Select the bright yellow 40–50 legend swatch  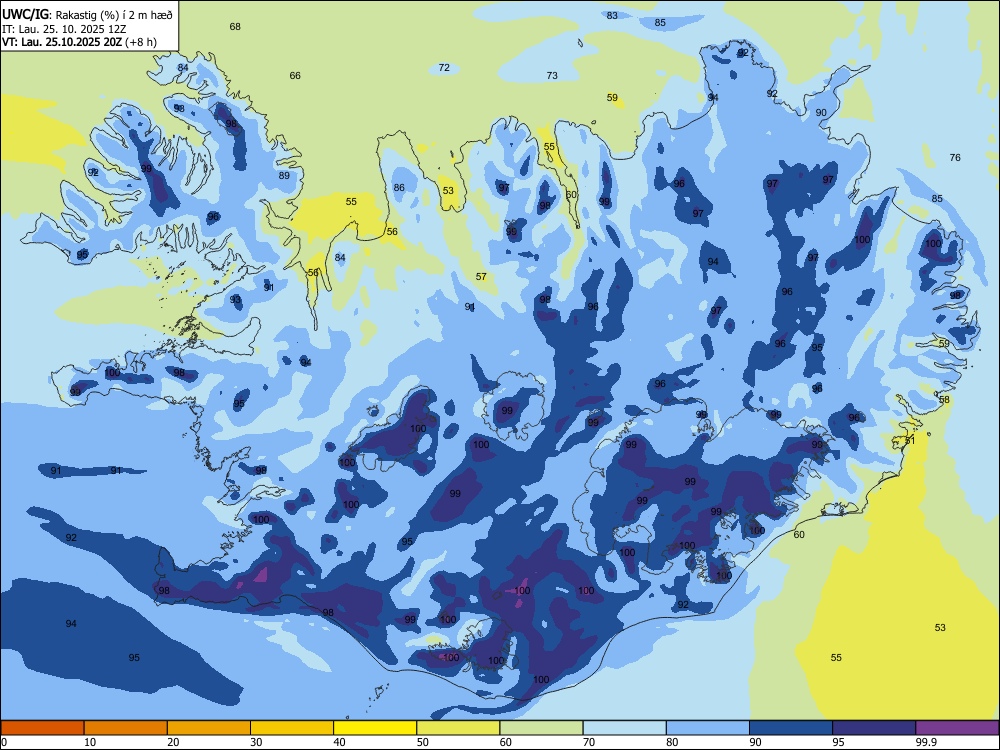[x=375, y=728]
